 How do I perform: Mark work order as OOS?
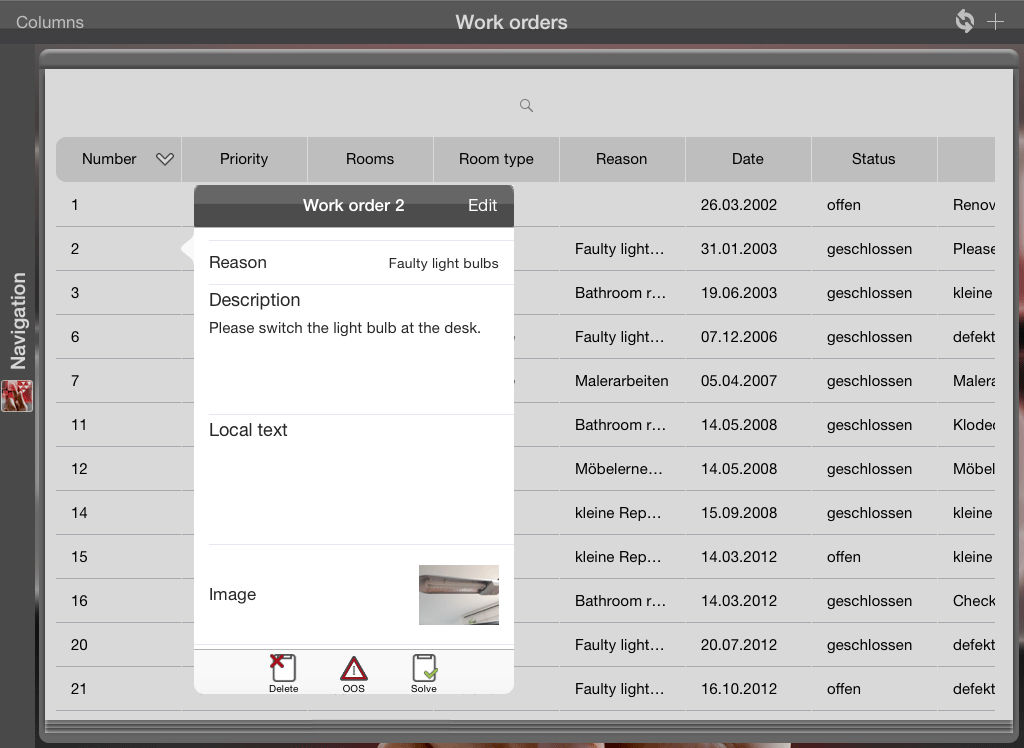pos(353,674)
